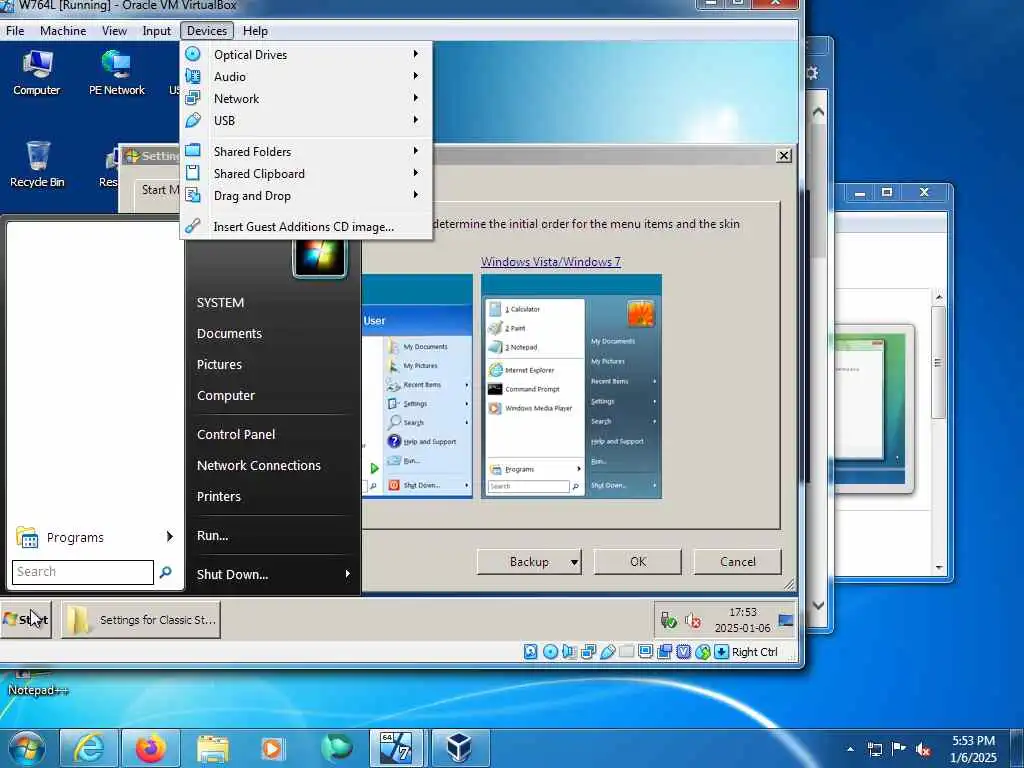Screen dimensions: 1024x768
Task: Click the optical disk indicator in VirtualBox status bar
Action: (x=551, y=652)
